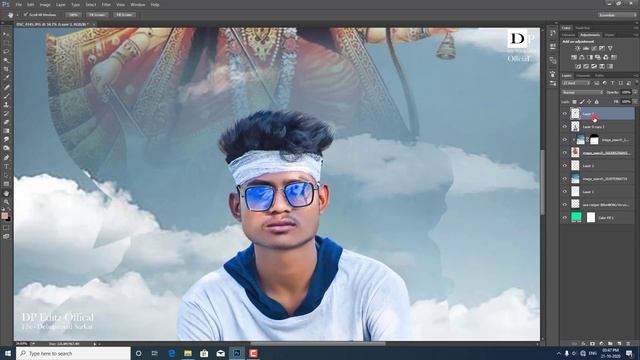Click the lock all layer icon
The image size is (640, 360).
point(596,102)
